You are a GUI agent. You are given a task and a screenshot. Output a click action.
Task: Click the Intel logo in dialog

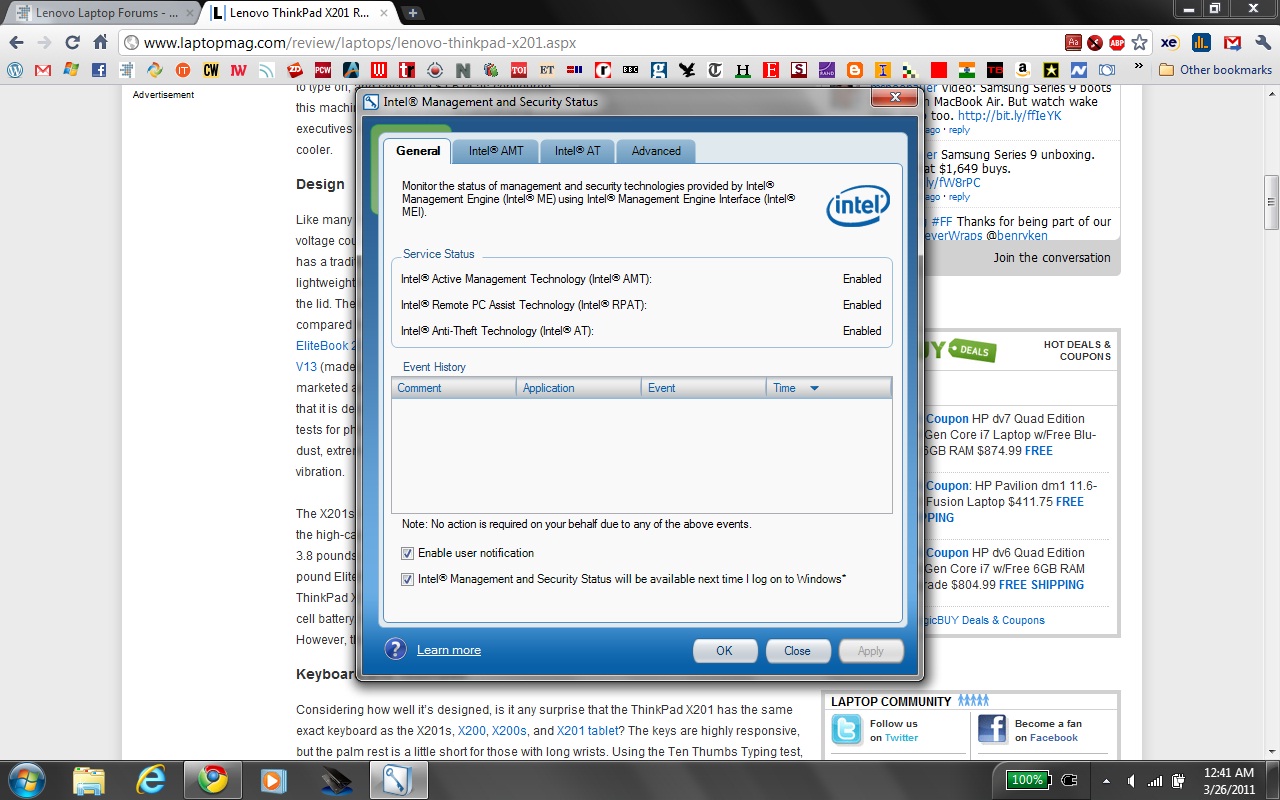point(857,206)
